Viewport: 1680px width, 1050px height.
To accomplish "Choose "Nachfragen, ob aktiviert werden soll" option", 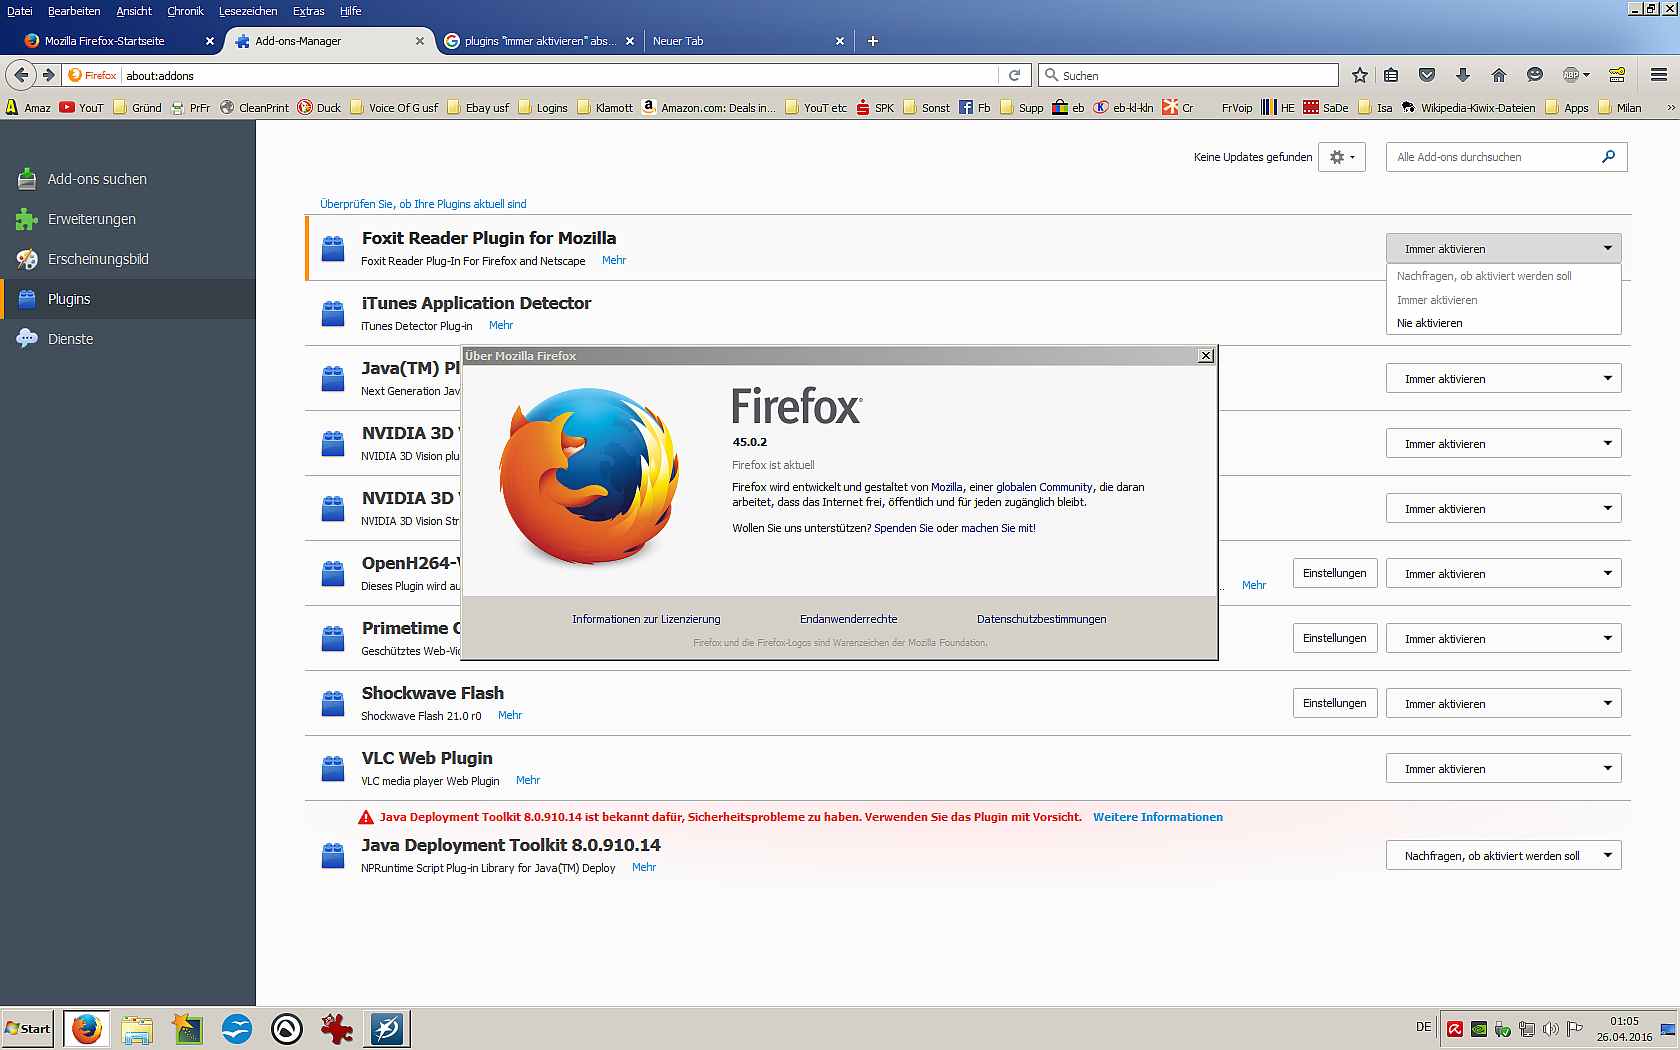I will click(x=1484, y=276).
